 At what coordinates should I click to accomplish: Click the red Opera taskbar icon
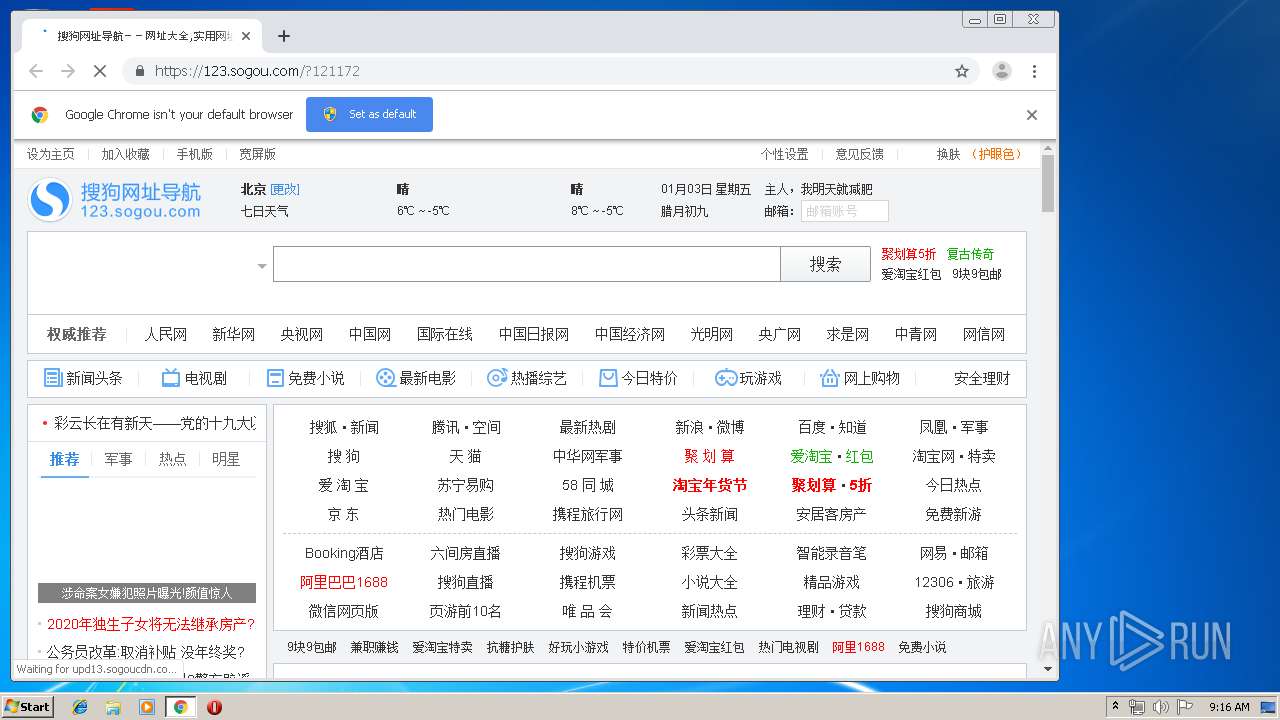214,707
